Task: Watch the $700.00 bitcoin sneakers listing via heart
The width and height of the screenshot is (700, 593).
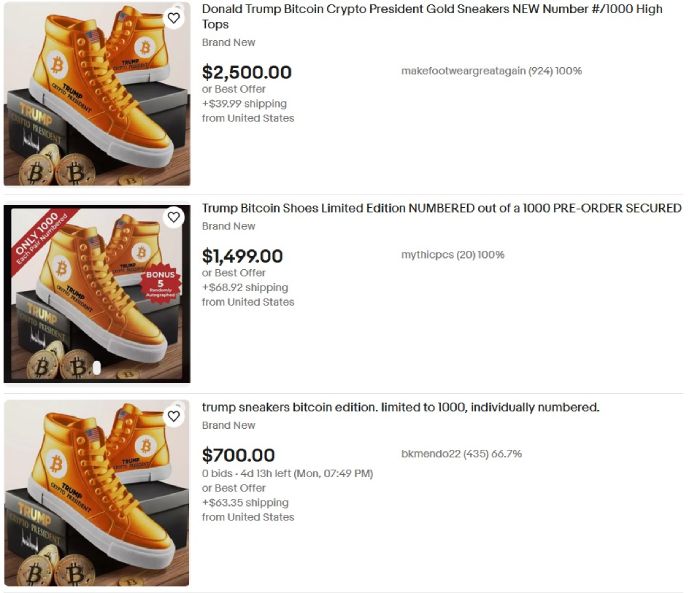Action: point(174,416)
